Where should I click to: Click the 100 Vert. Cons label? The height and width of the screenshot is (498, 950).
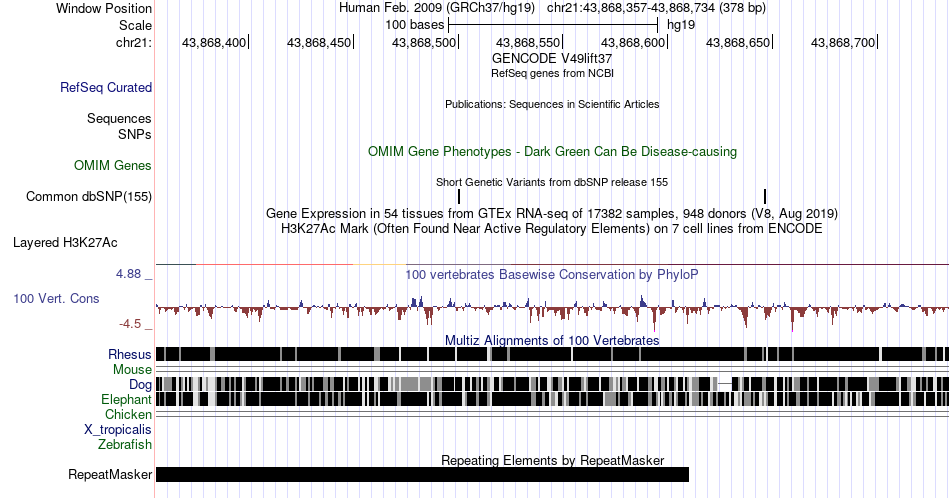pyautogui.click(x=56, y=298)
